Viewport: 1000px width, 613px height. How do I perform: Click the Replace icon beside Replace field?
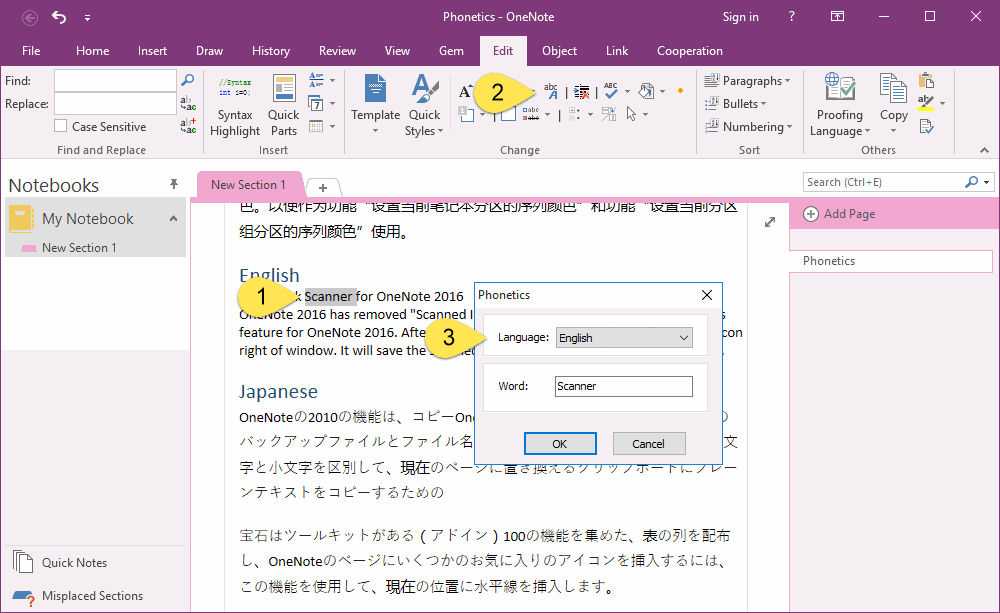[188, 103]
